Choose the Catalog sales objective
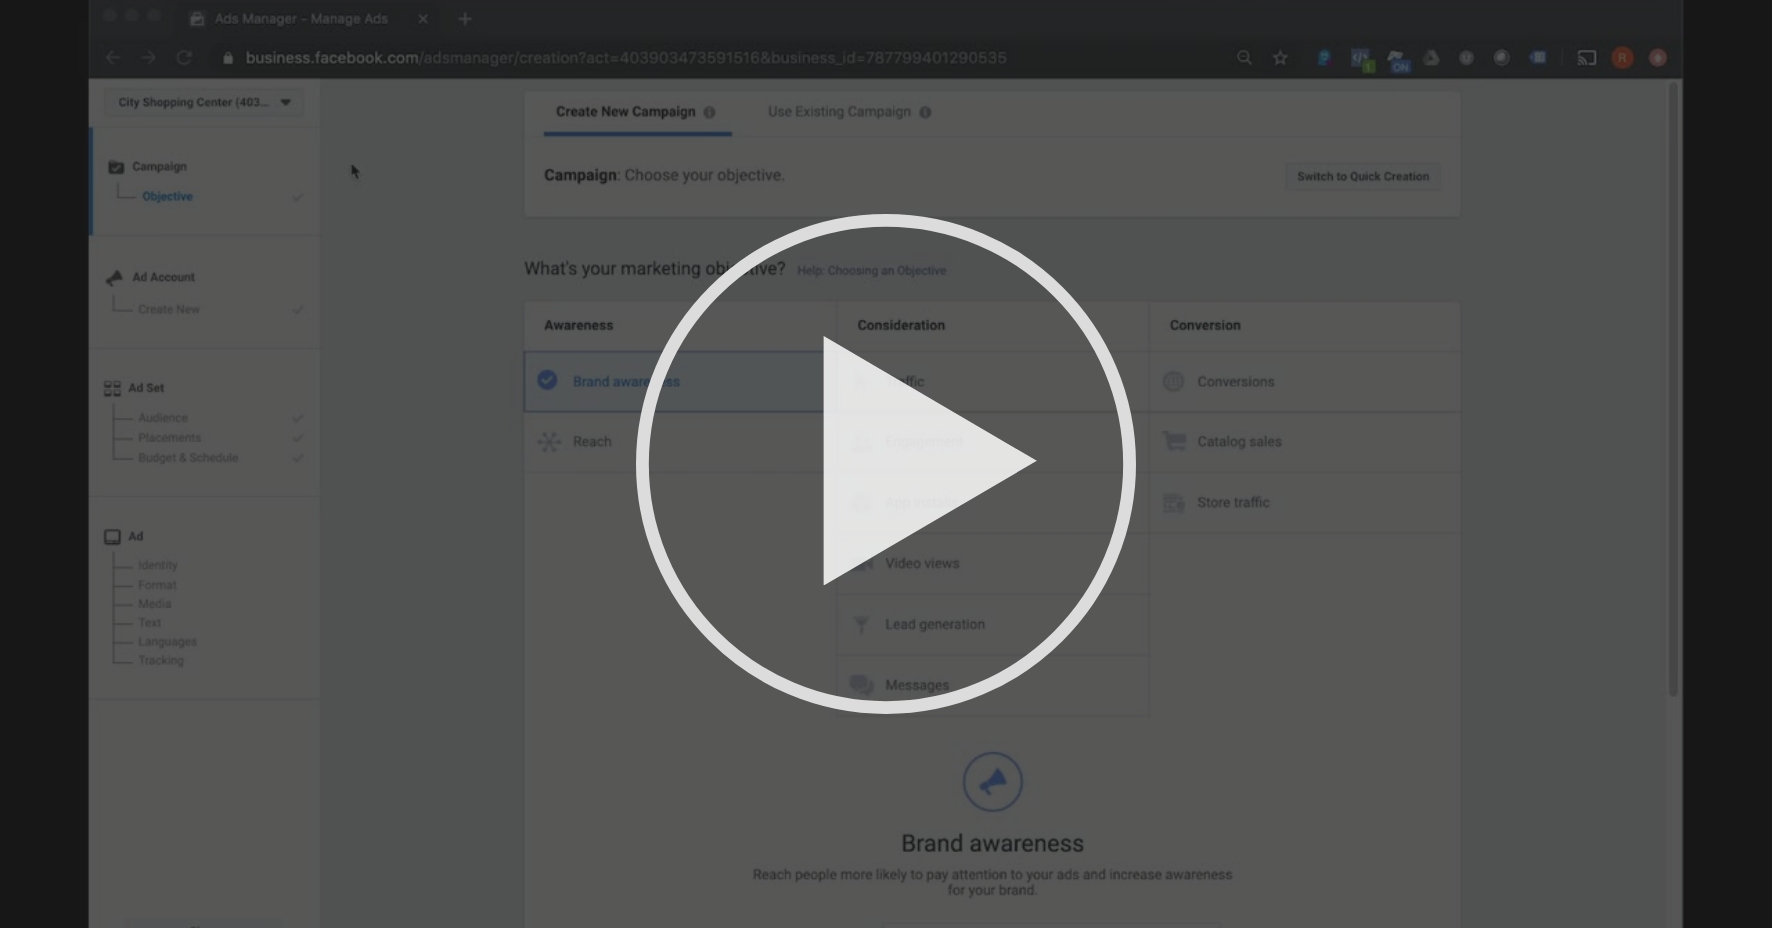This screenshot has width=1772, height=928. point(1304,442)
